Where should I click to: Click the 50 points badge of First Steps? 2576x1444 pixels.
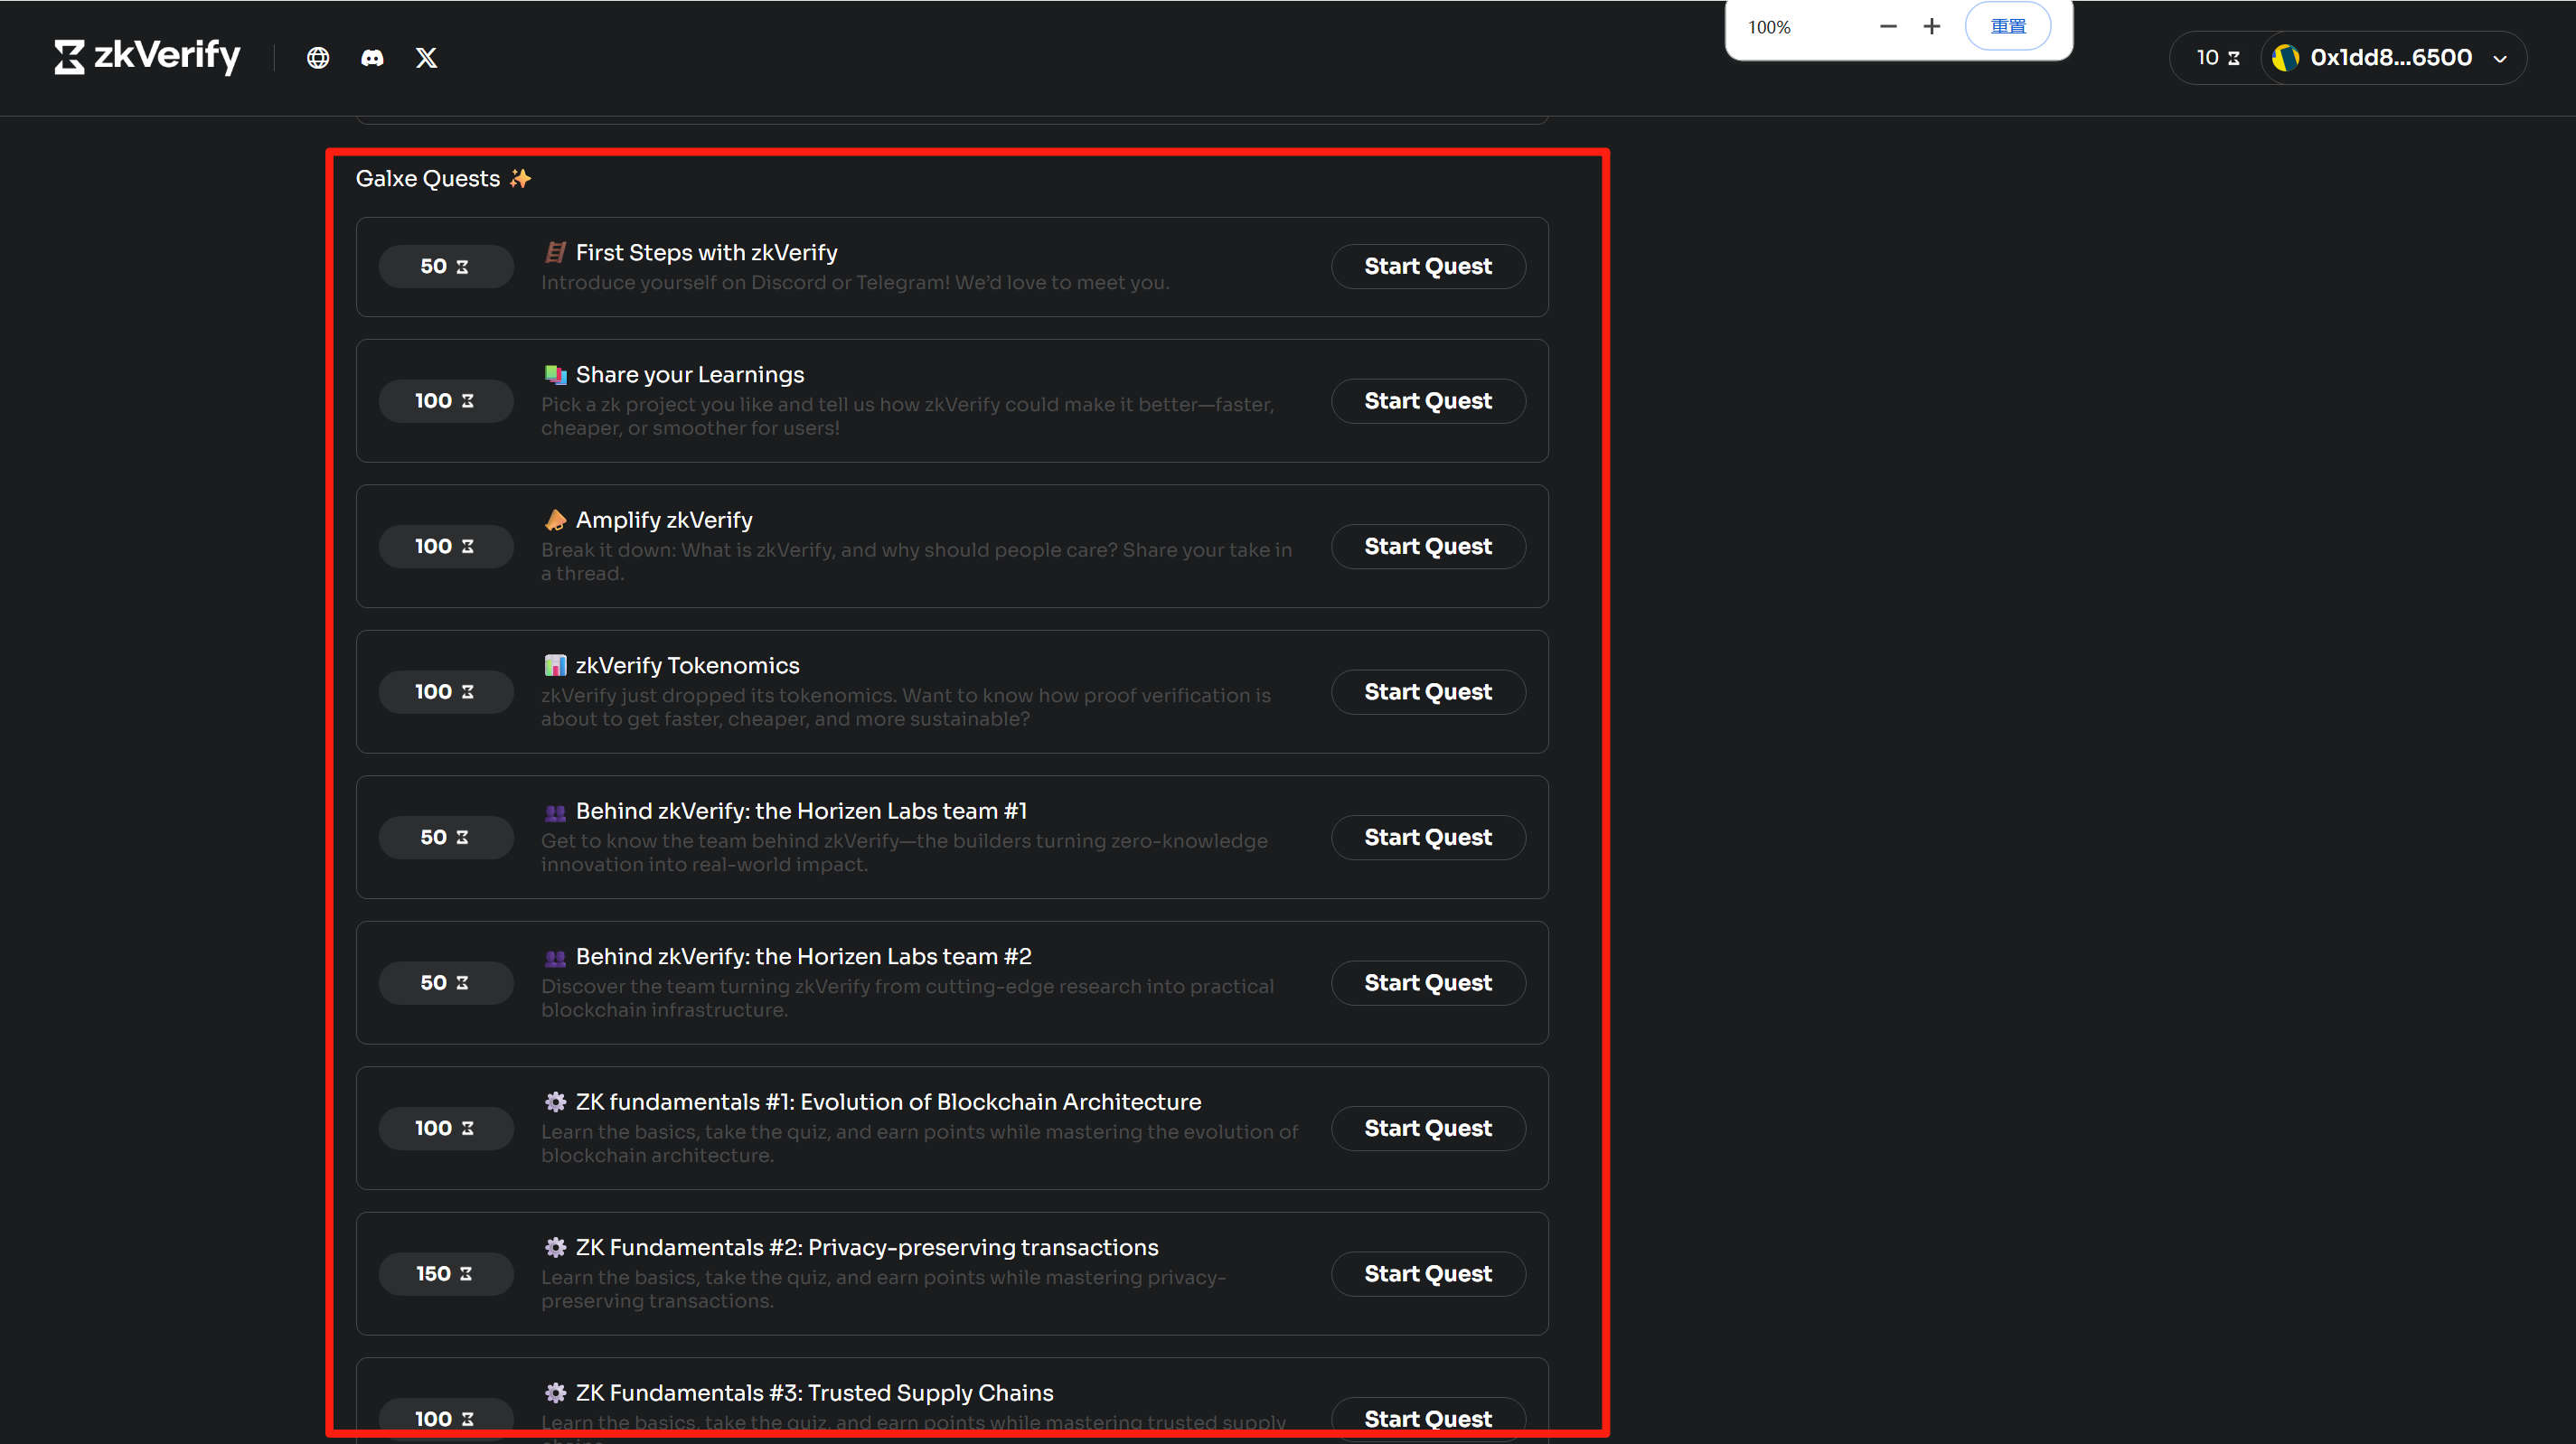point(446,267)
